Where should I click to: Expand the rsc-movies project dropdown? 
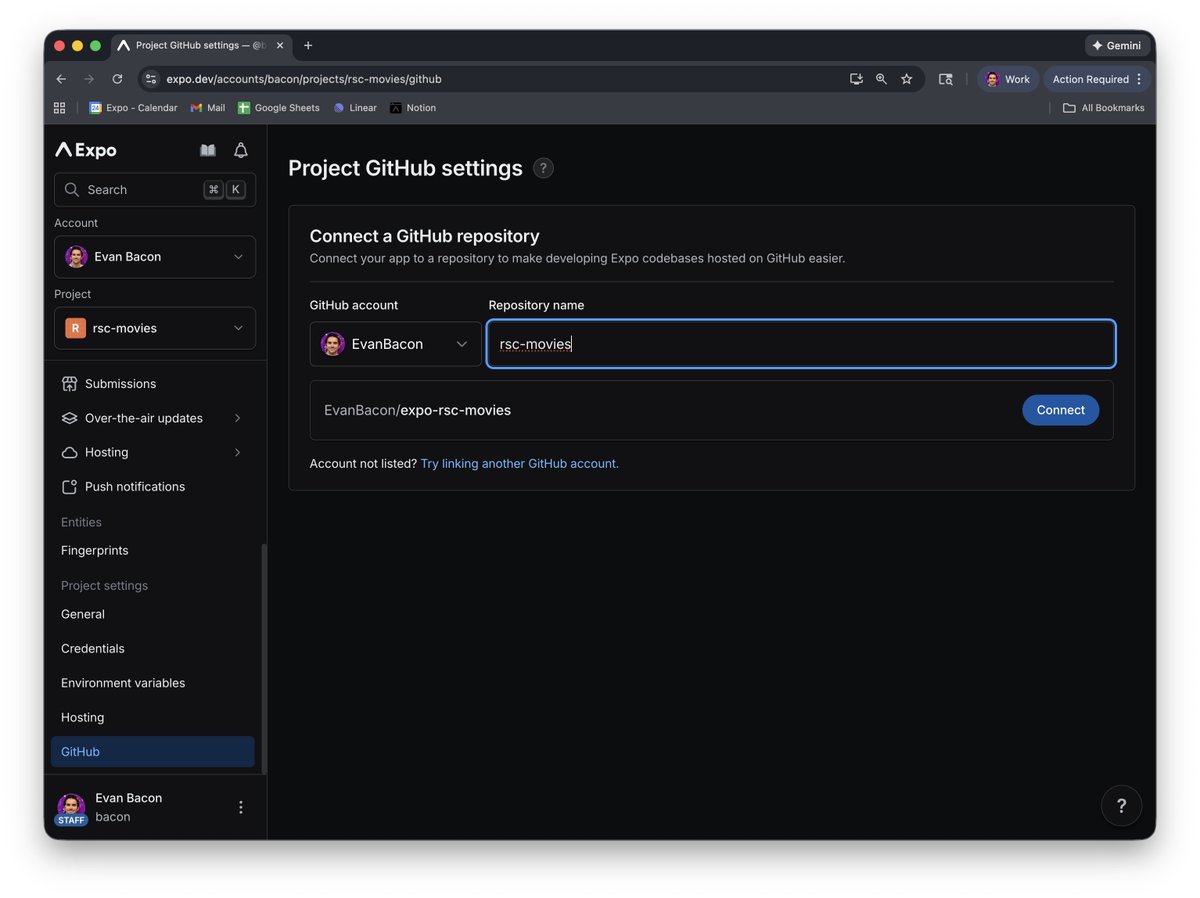[x=155, y=328]
